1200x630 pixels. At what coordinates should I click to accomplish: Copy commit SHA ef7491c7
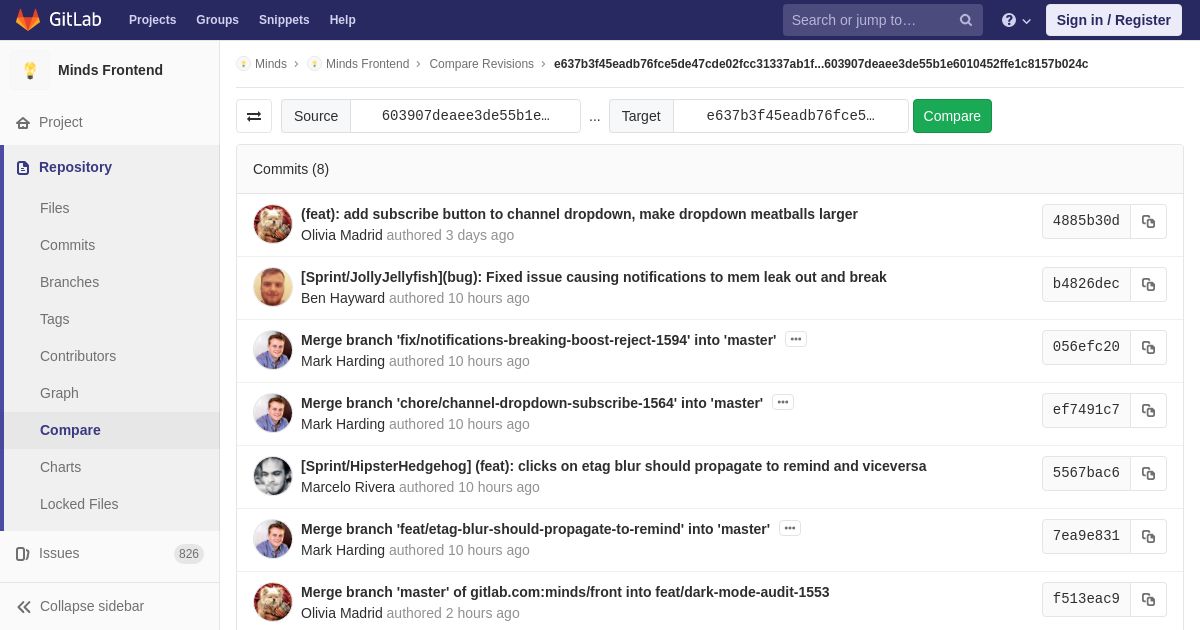click(x=1149, y=410)
